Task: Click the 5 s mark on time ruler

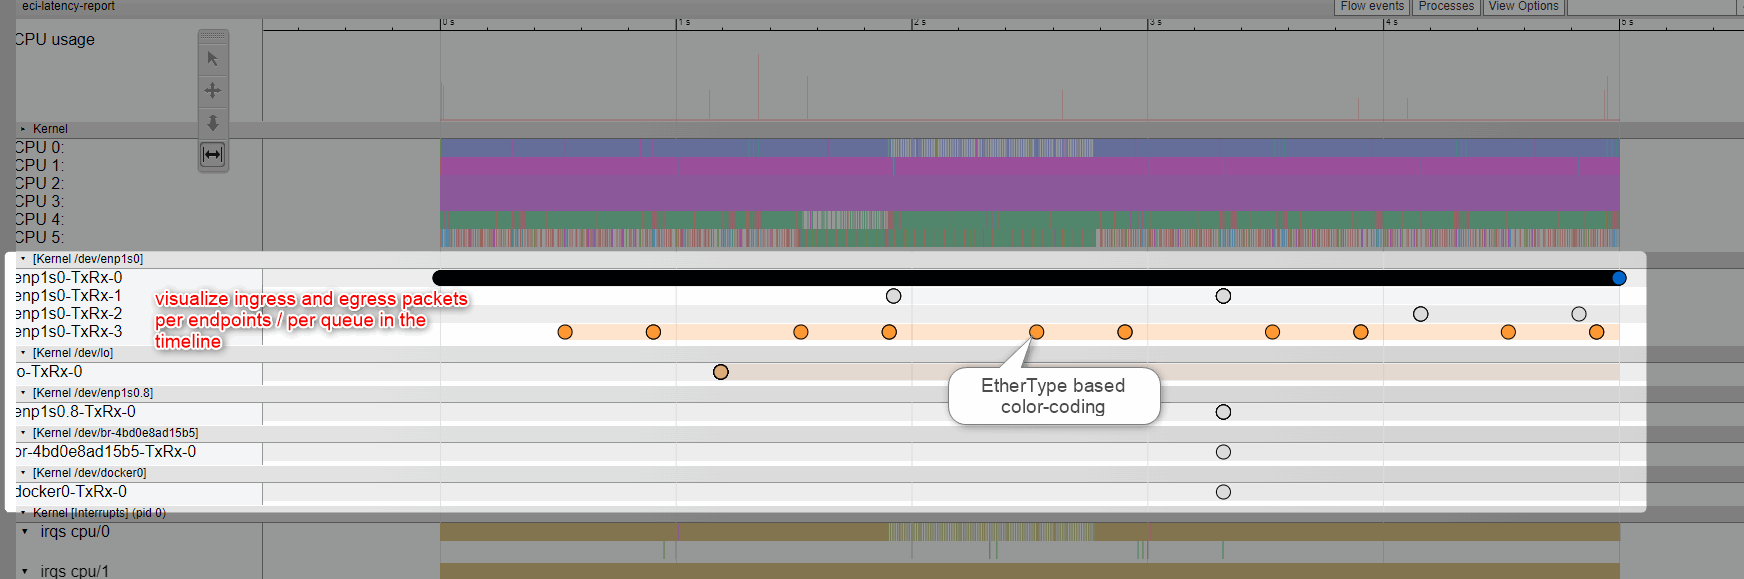Action: [1628, 22]
